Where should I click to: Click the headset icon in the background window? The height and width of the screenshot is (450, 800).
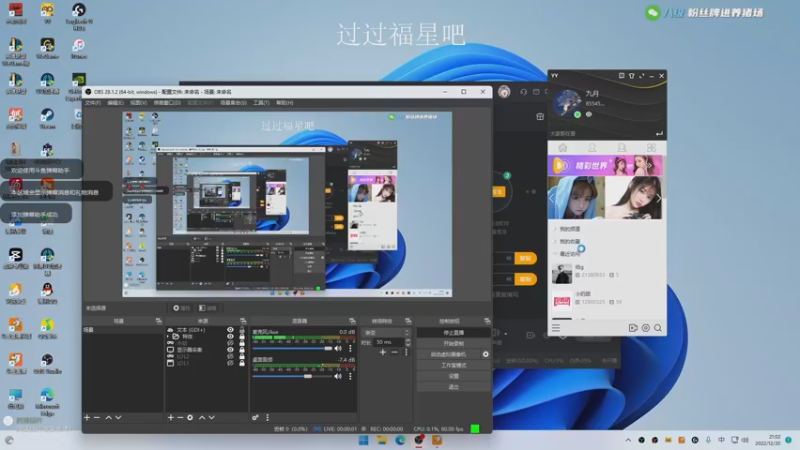pos(523,92)
